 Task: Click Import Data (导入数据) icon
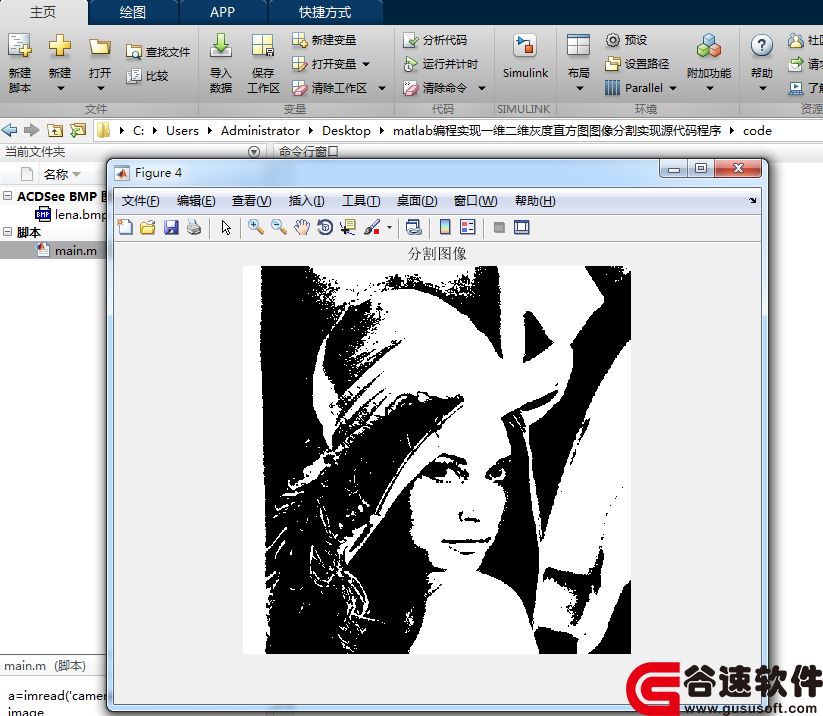pyautogui.click(x=221, y=46)
